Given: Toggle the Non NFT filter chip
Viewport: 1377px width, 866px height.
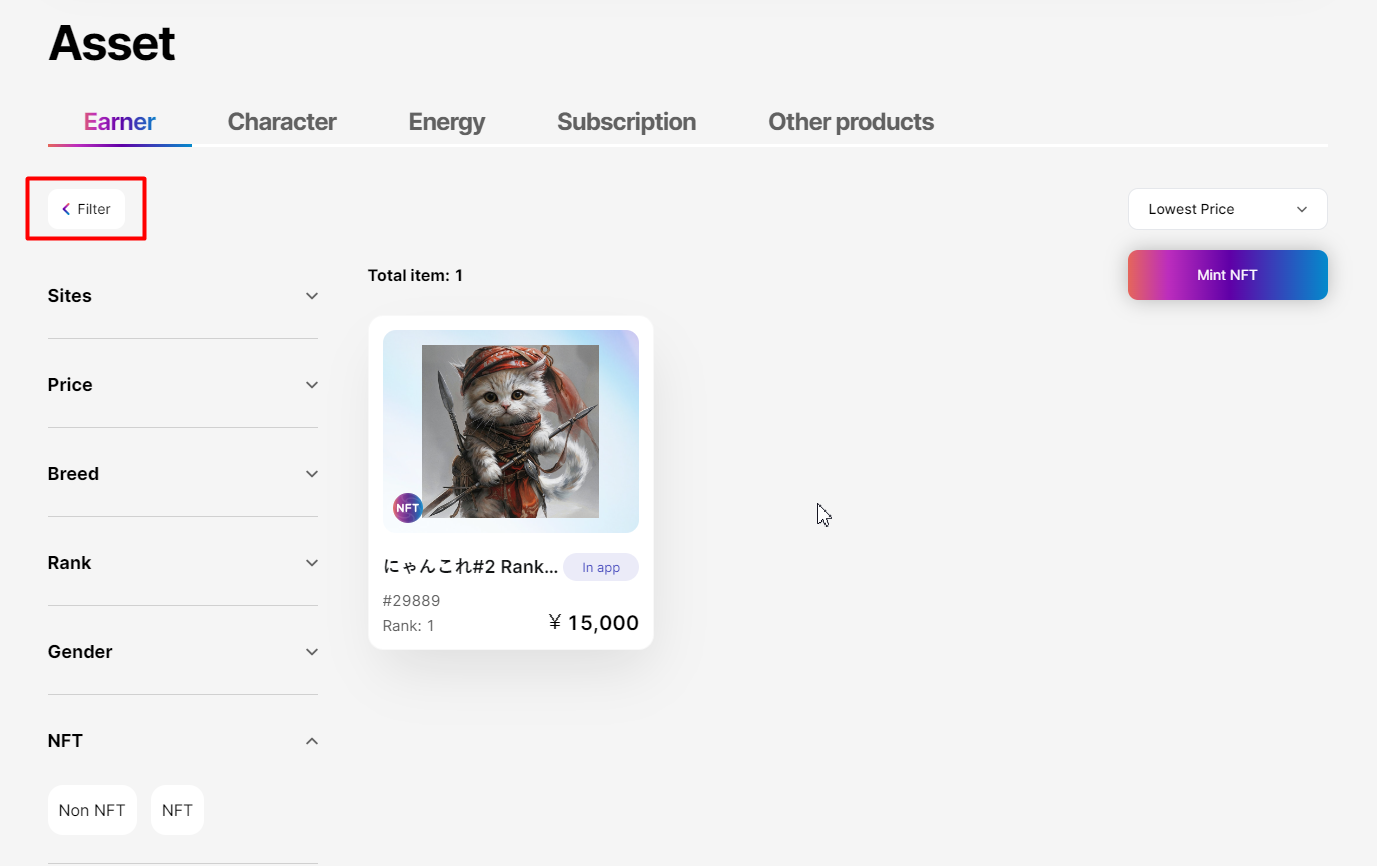Looking at the screenshot, I should [x=92, y=810].
